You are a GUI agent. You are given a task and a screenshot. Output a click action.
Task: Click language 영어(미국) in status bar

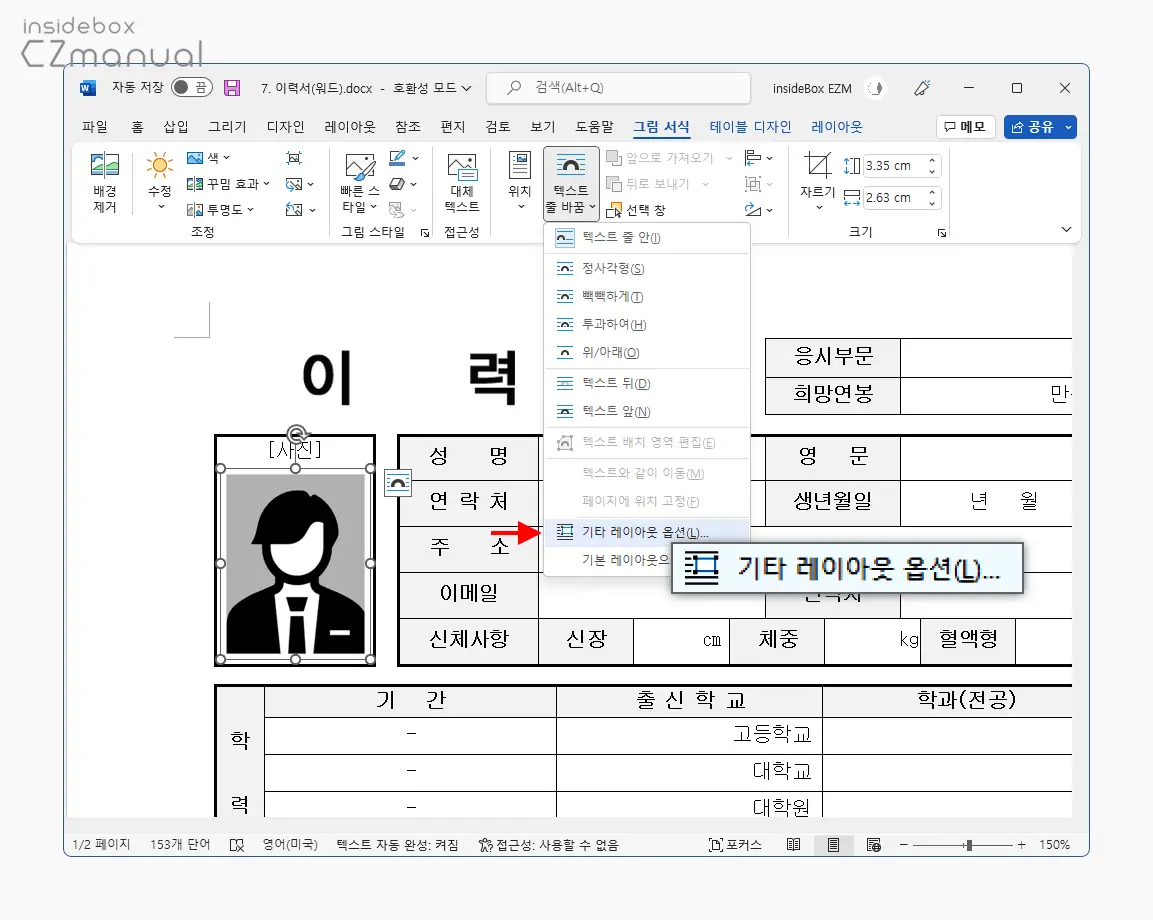tap(290, 845)
